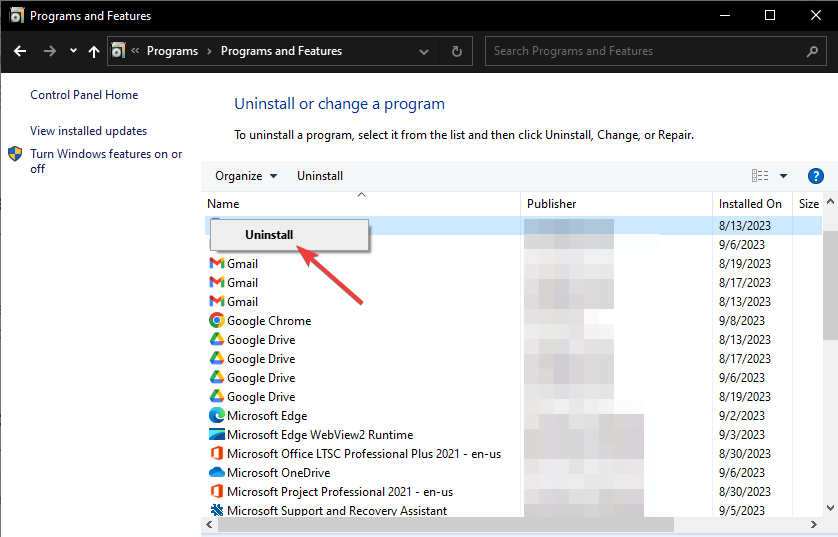Viewport: 838px width, 537px height.
Task: Go up one folder level
Action: (x=94, y=51)
